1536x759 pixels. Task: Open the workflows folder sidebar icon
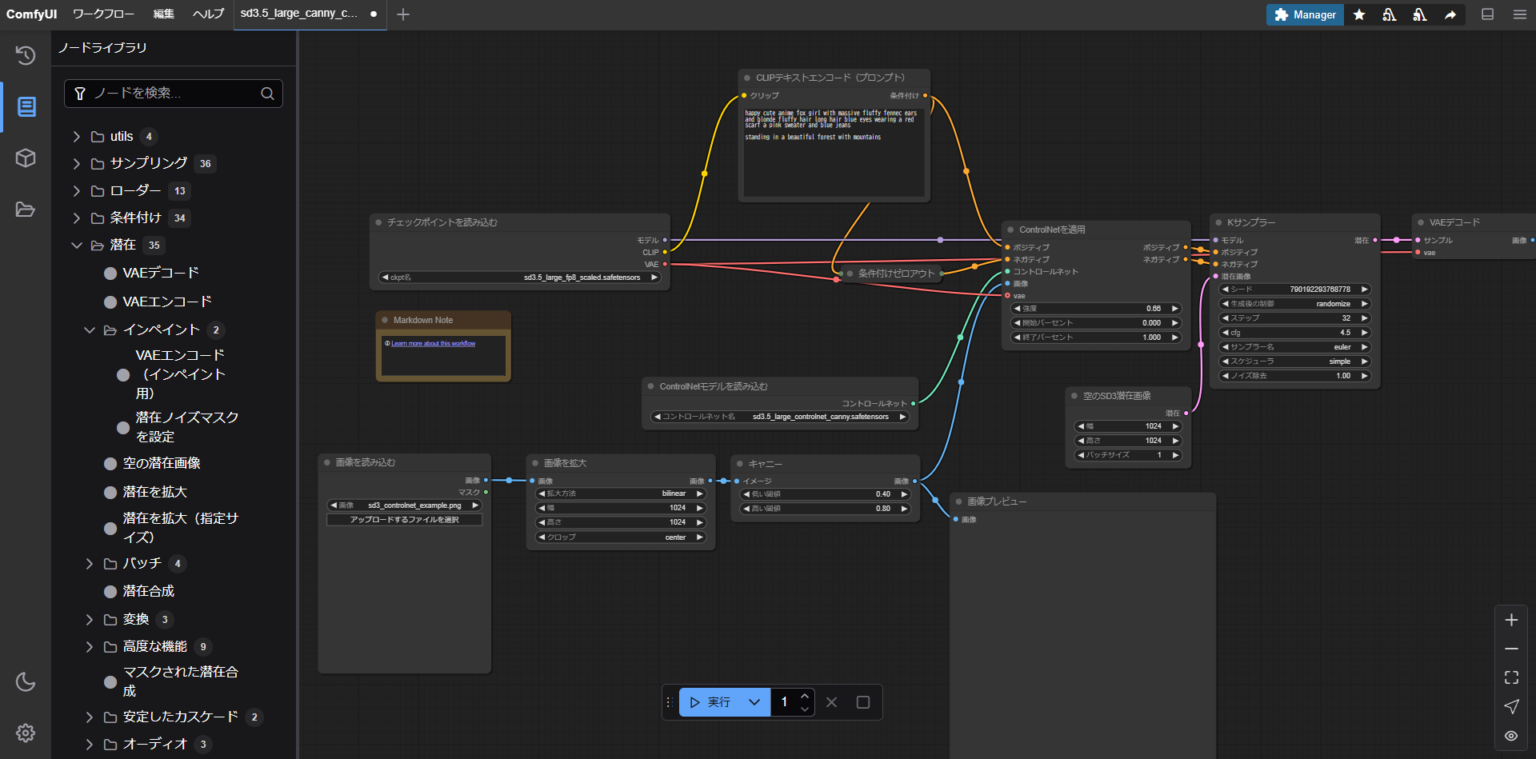26,209
